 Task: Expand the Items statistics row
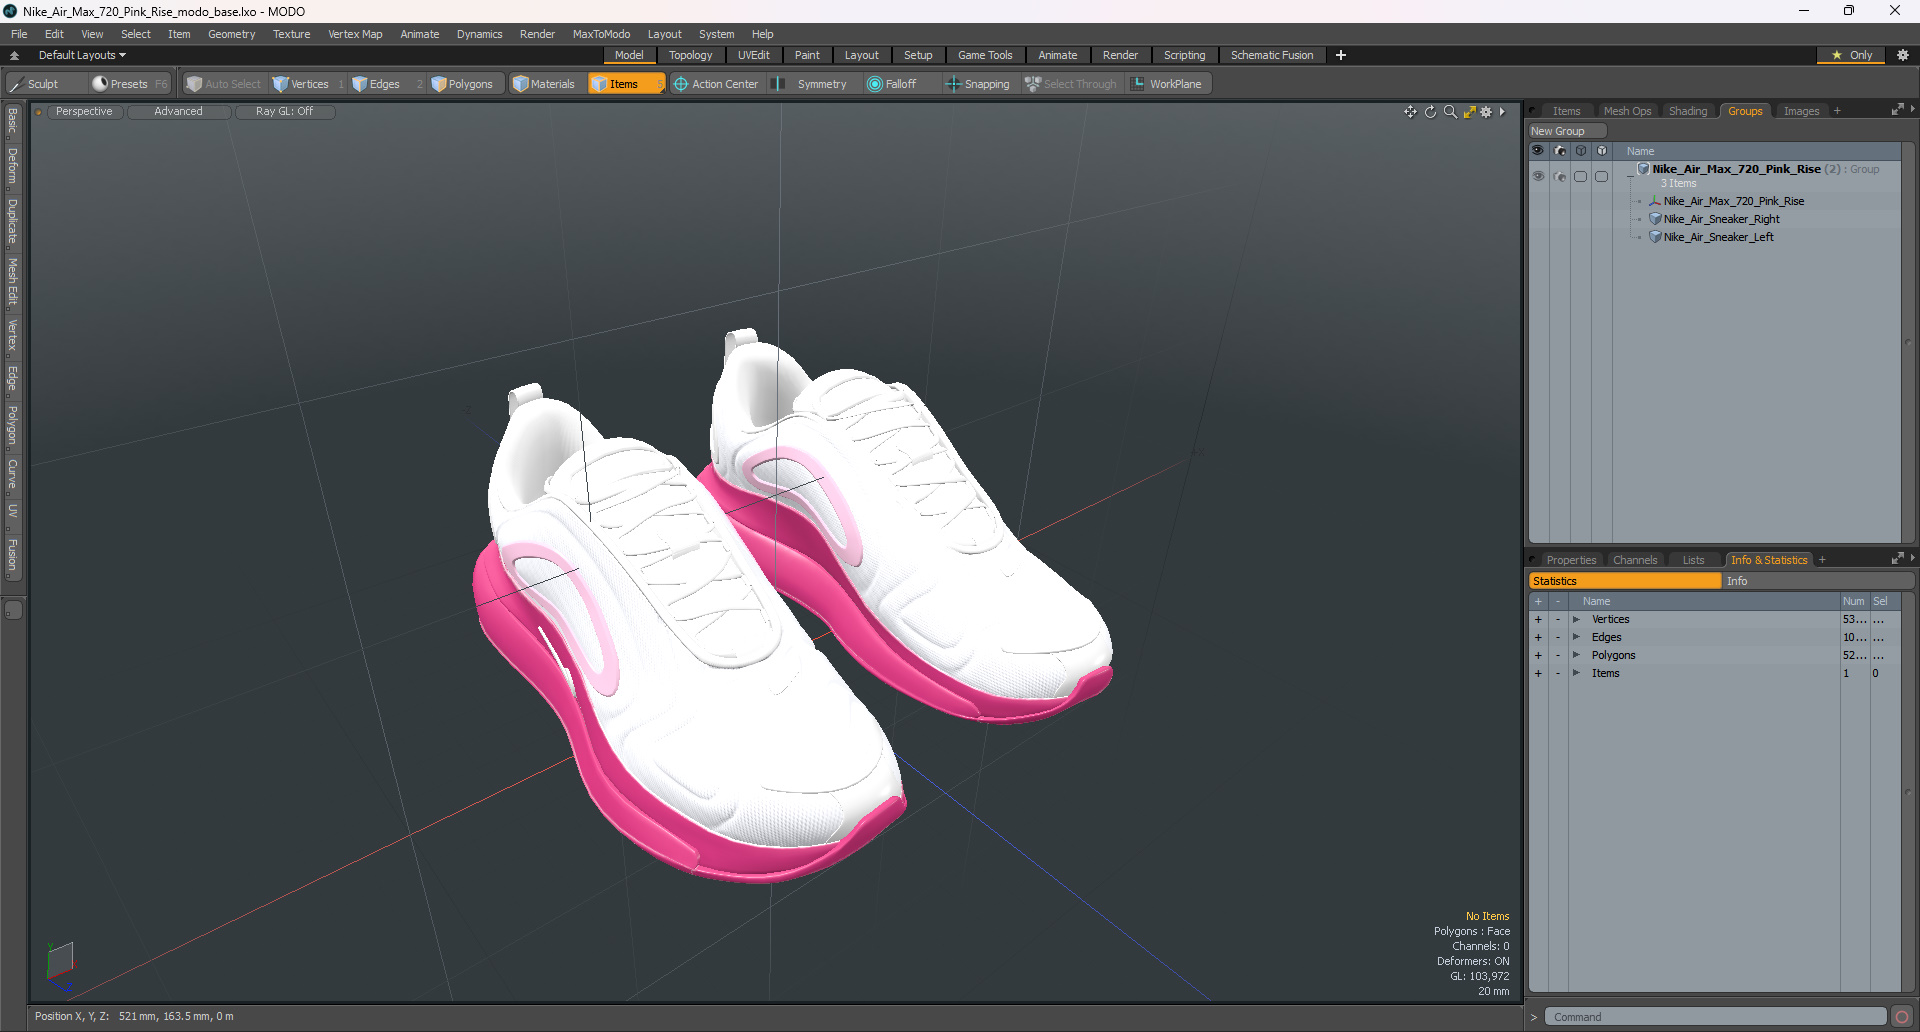coord(1576,673)
